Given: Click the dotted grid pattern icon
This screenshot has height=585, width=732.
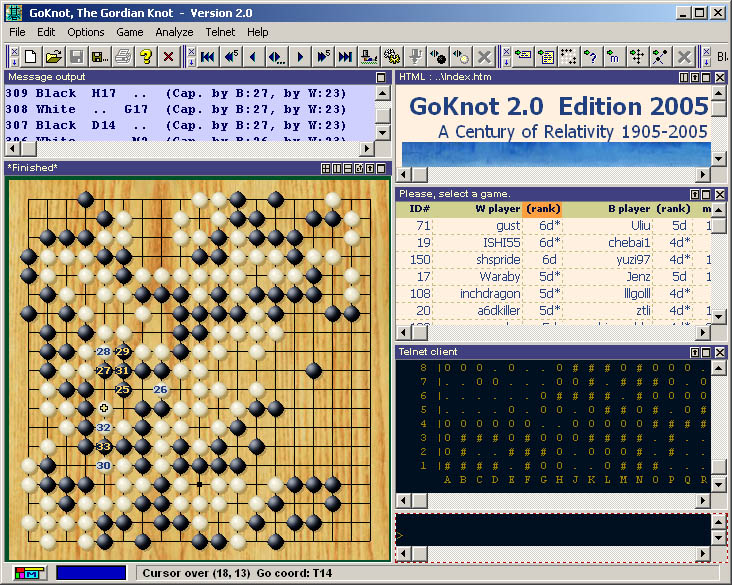Looking at the screenshot, I should tap(568, 57).
